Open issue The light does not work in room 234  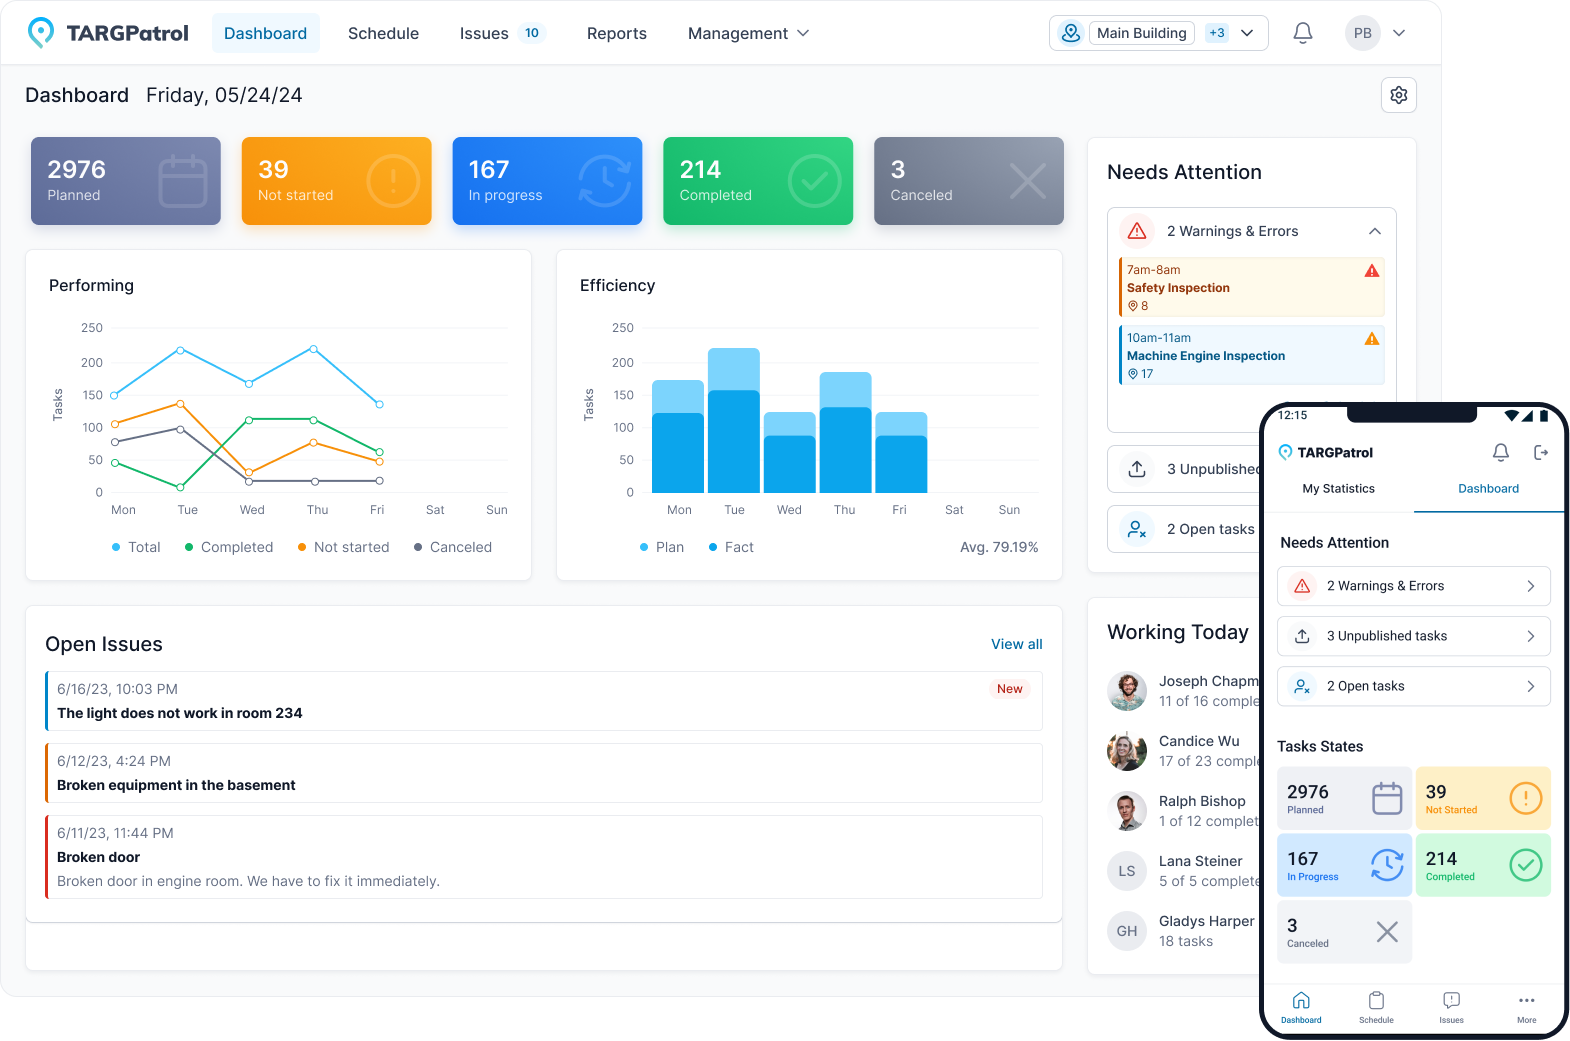point(544,701)
